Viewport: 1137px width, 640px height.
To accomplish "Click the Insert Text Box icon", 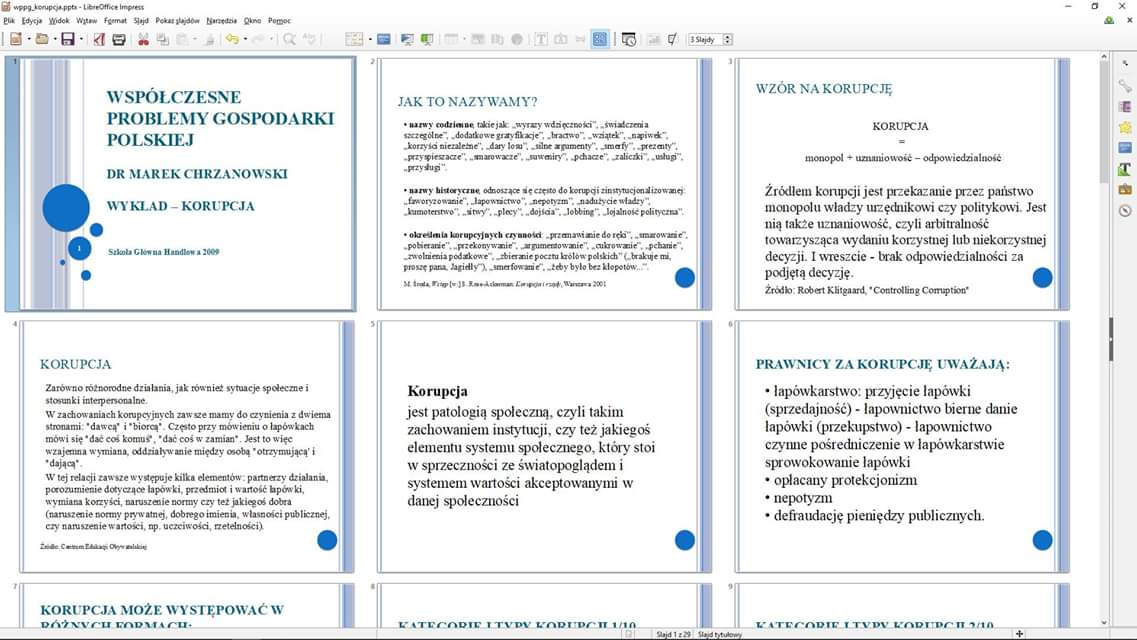I will click(x=541, y=39).
